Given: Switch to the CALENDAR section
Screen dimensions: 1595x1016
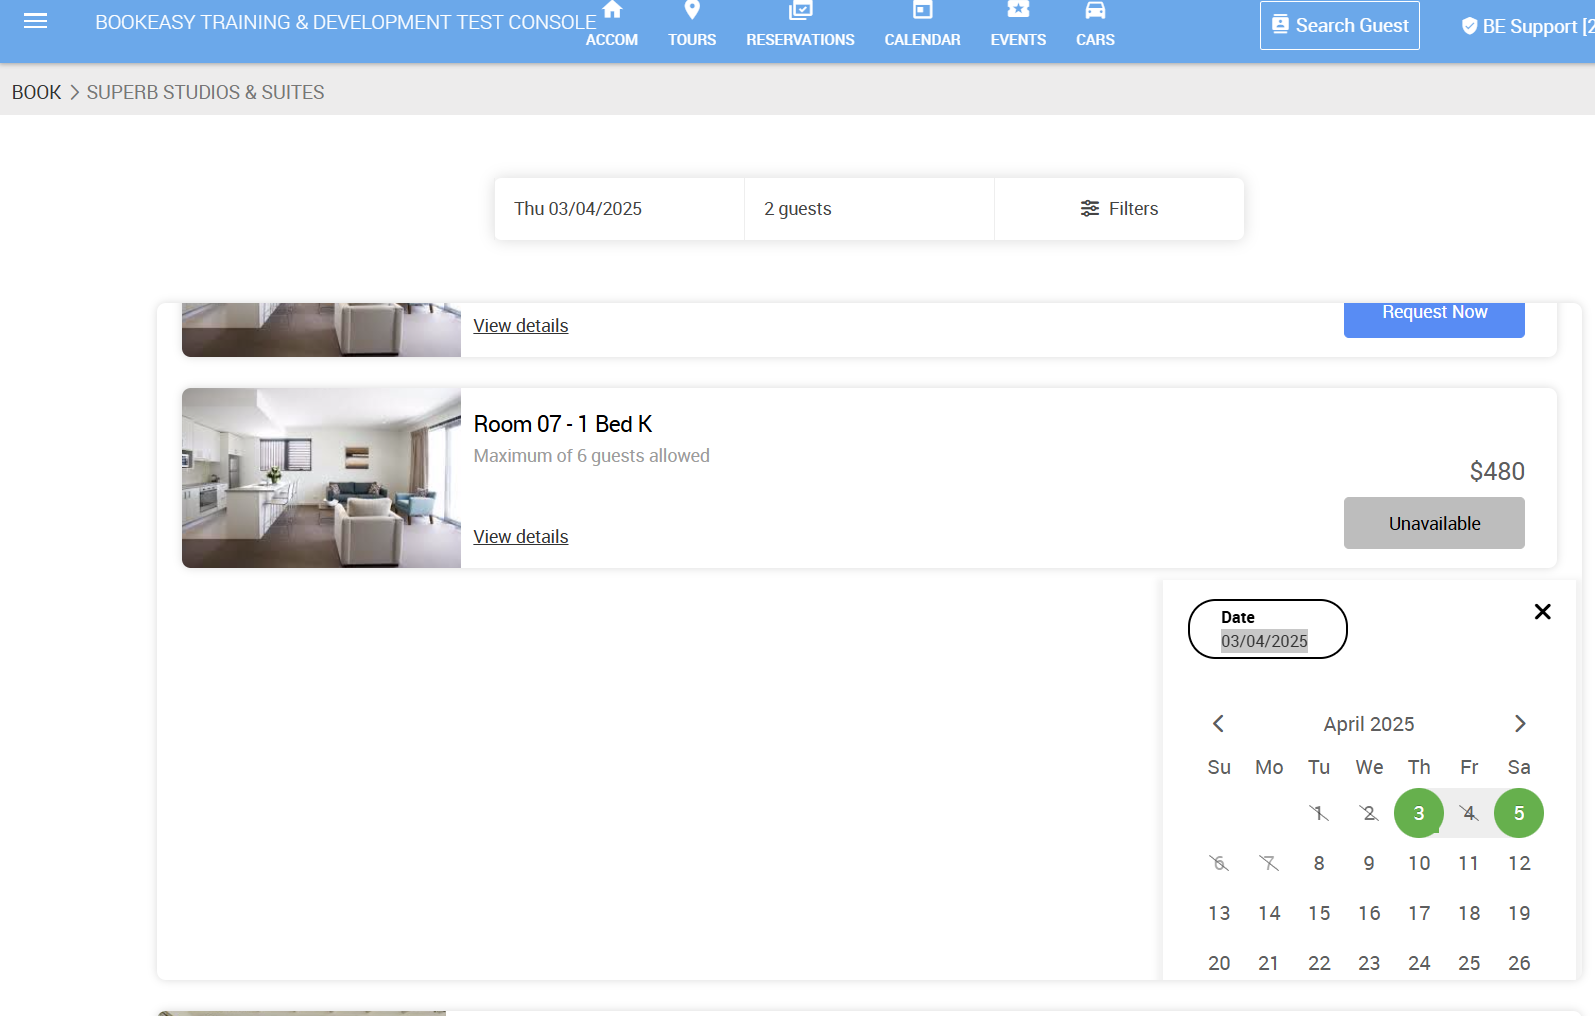Looking at the screenshot, I should point(922,25).
